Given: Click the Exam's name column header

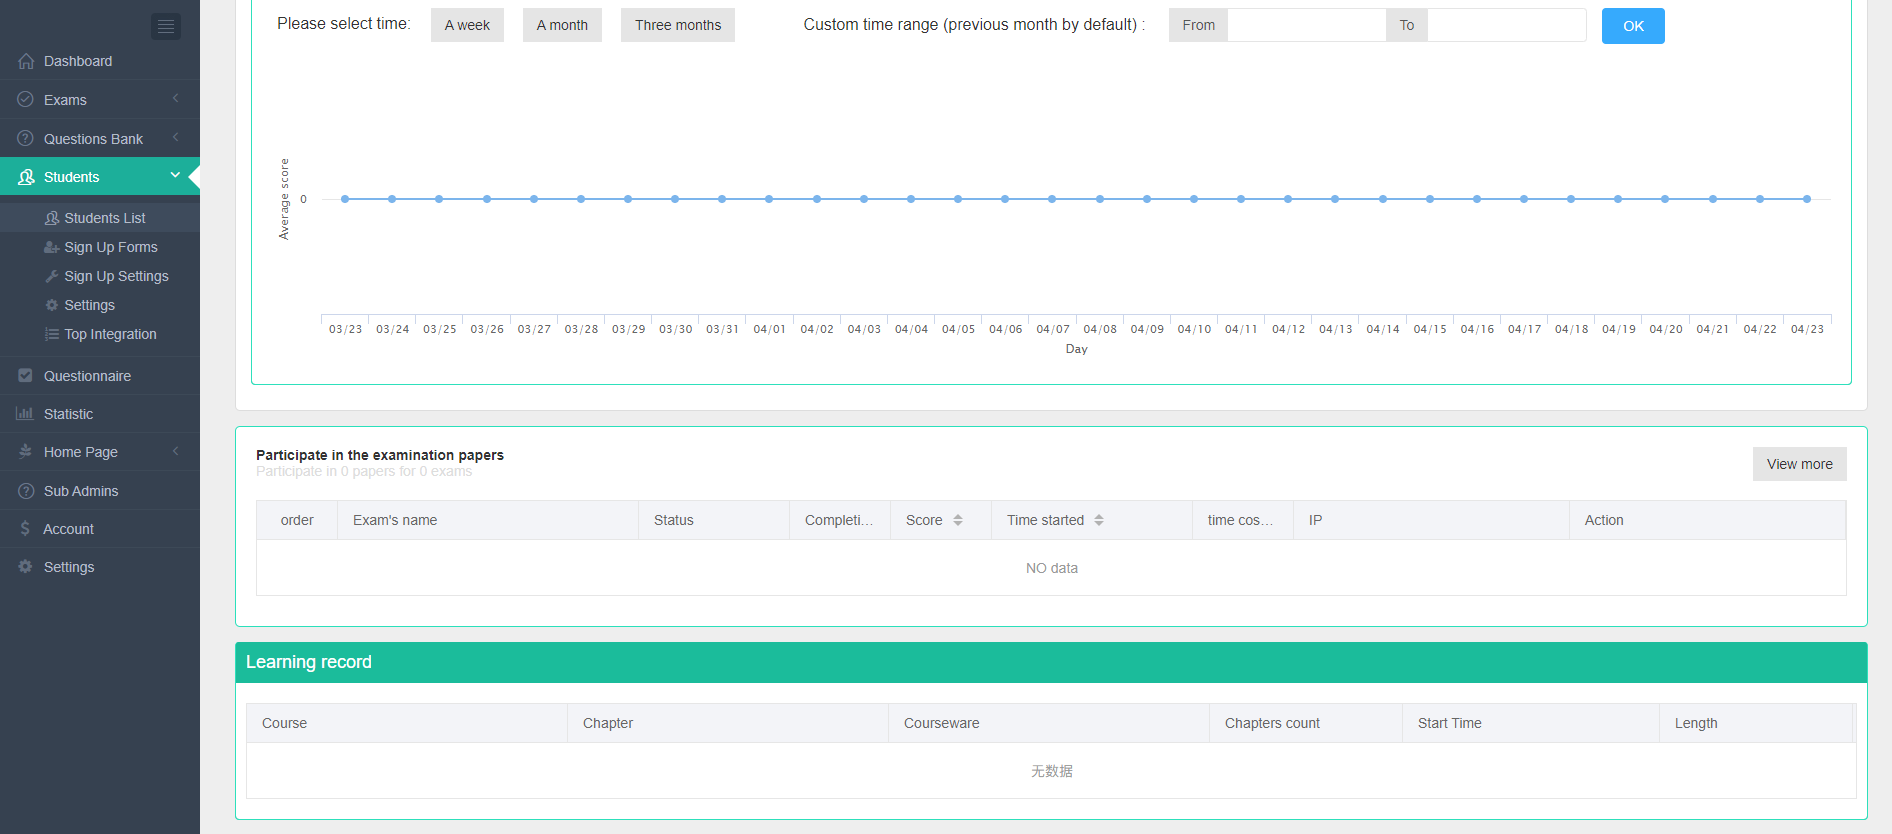Looking at the screenshot, I should (488, 520).
